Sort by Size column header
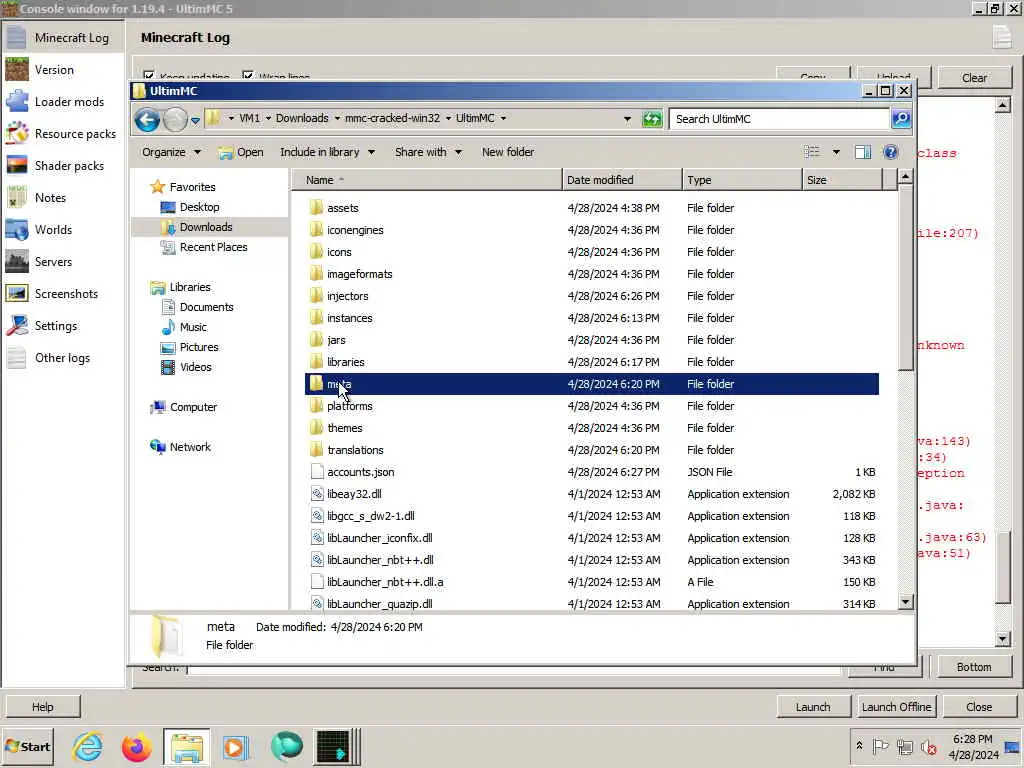The image size is (1024, 768). [x=842, y=180]
